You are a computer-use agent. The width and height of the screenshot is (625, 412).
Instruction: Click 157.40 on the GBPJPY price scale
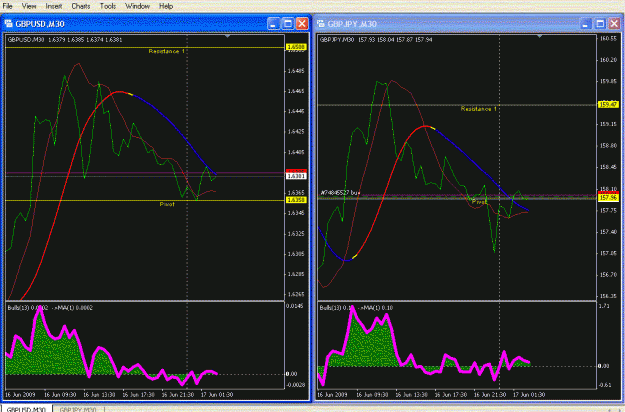point(608,232)
